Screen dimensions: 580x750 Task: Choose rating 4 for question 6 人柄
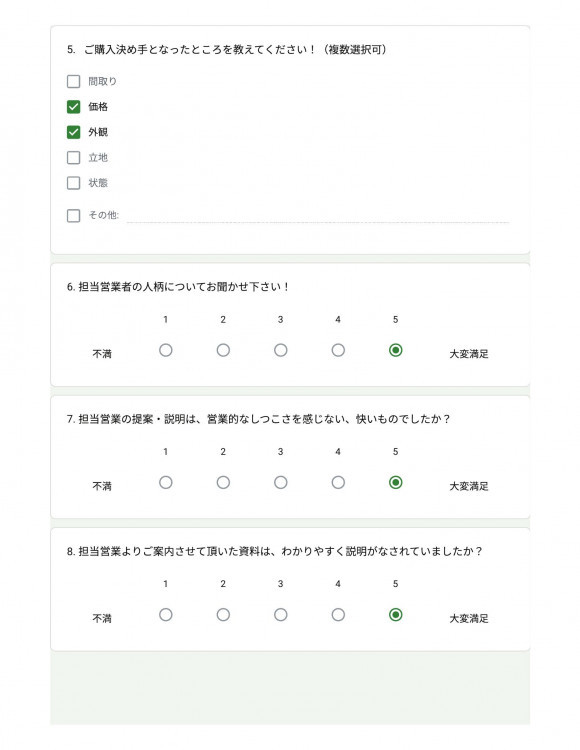coord(338,350)
